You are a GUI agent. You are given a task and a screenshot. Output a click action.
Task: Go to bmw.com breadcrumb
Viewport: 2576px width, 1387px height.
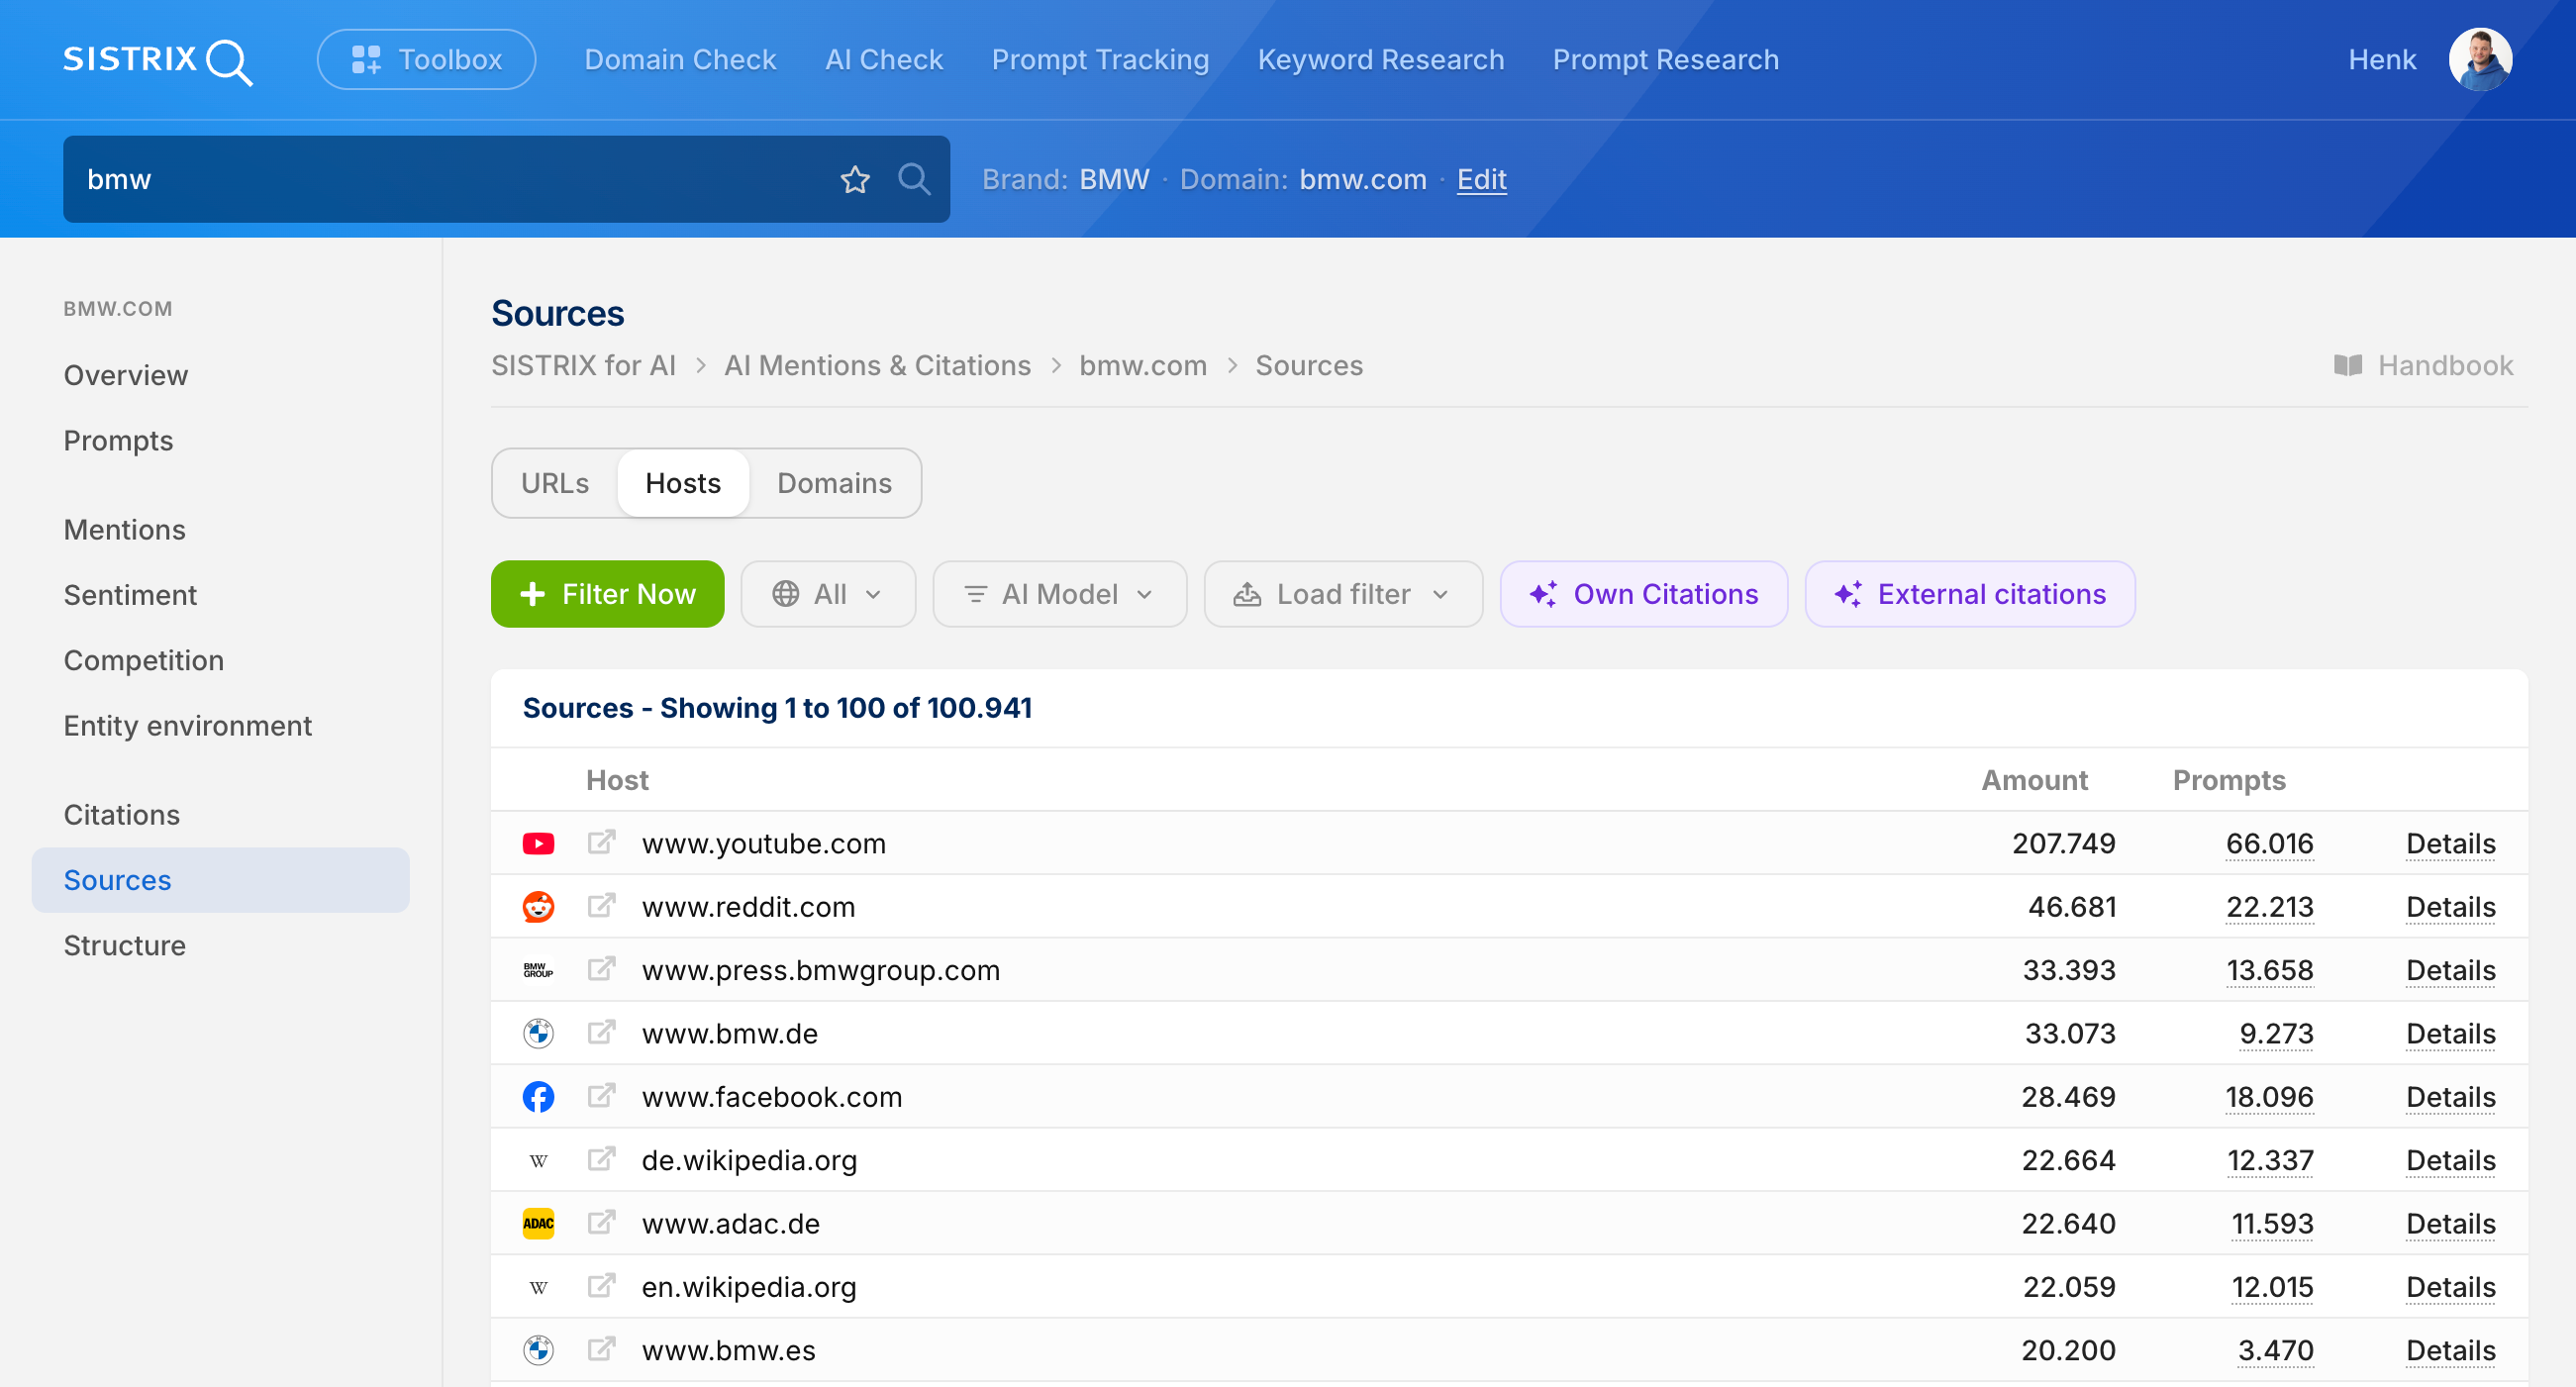pyautogui.click(x=1143, y=365)
